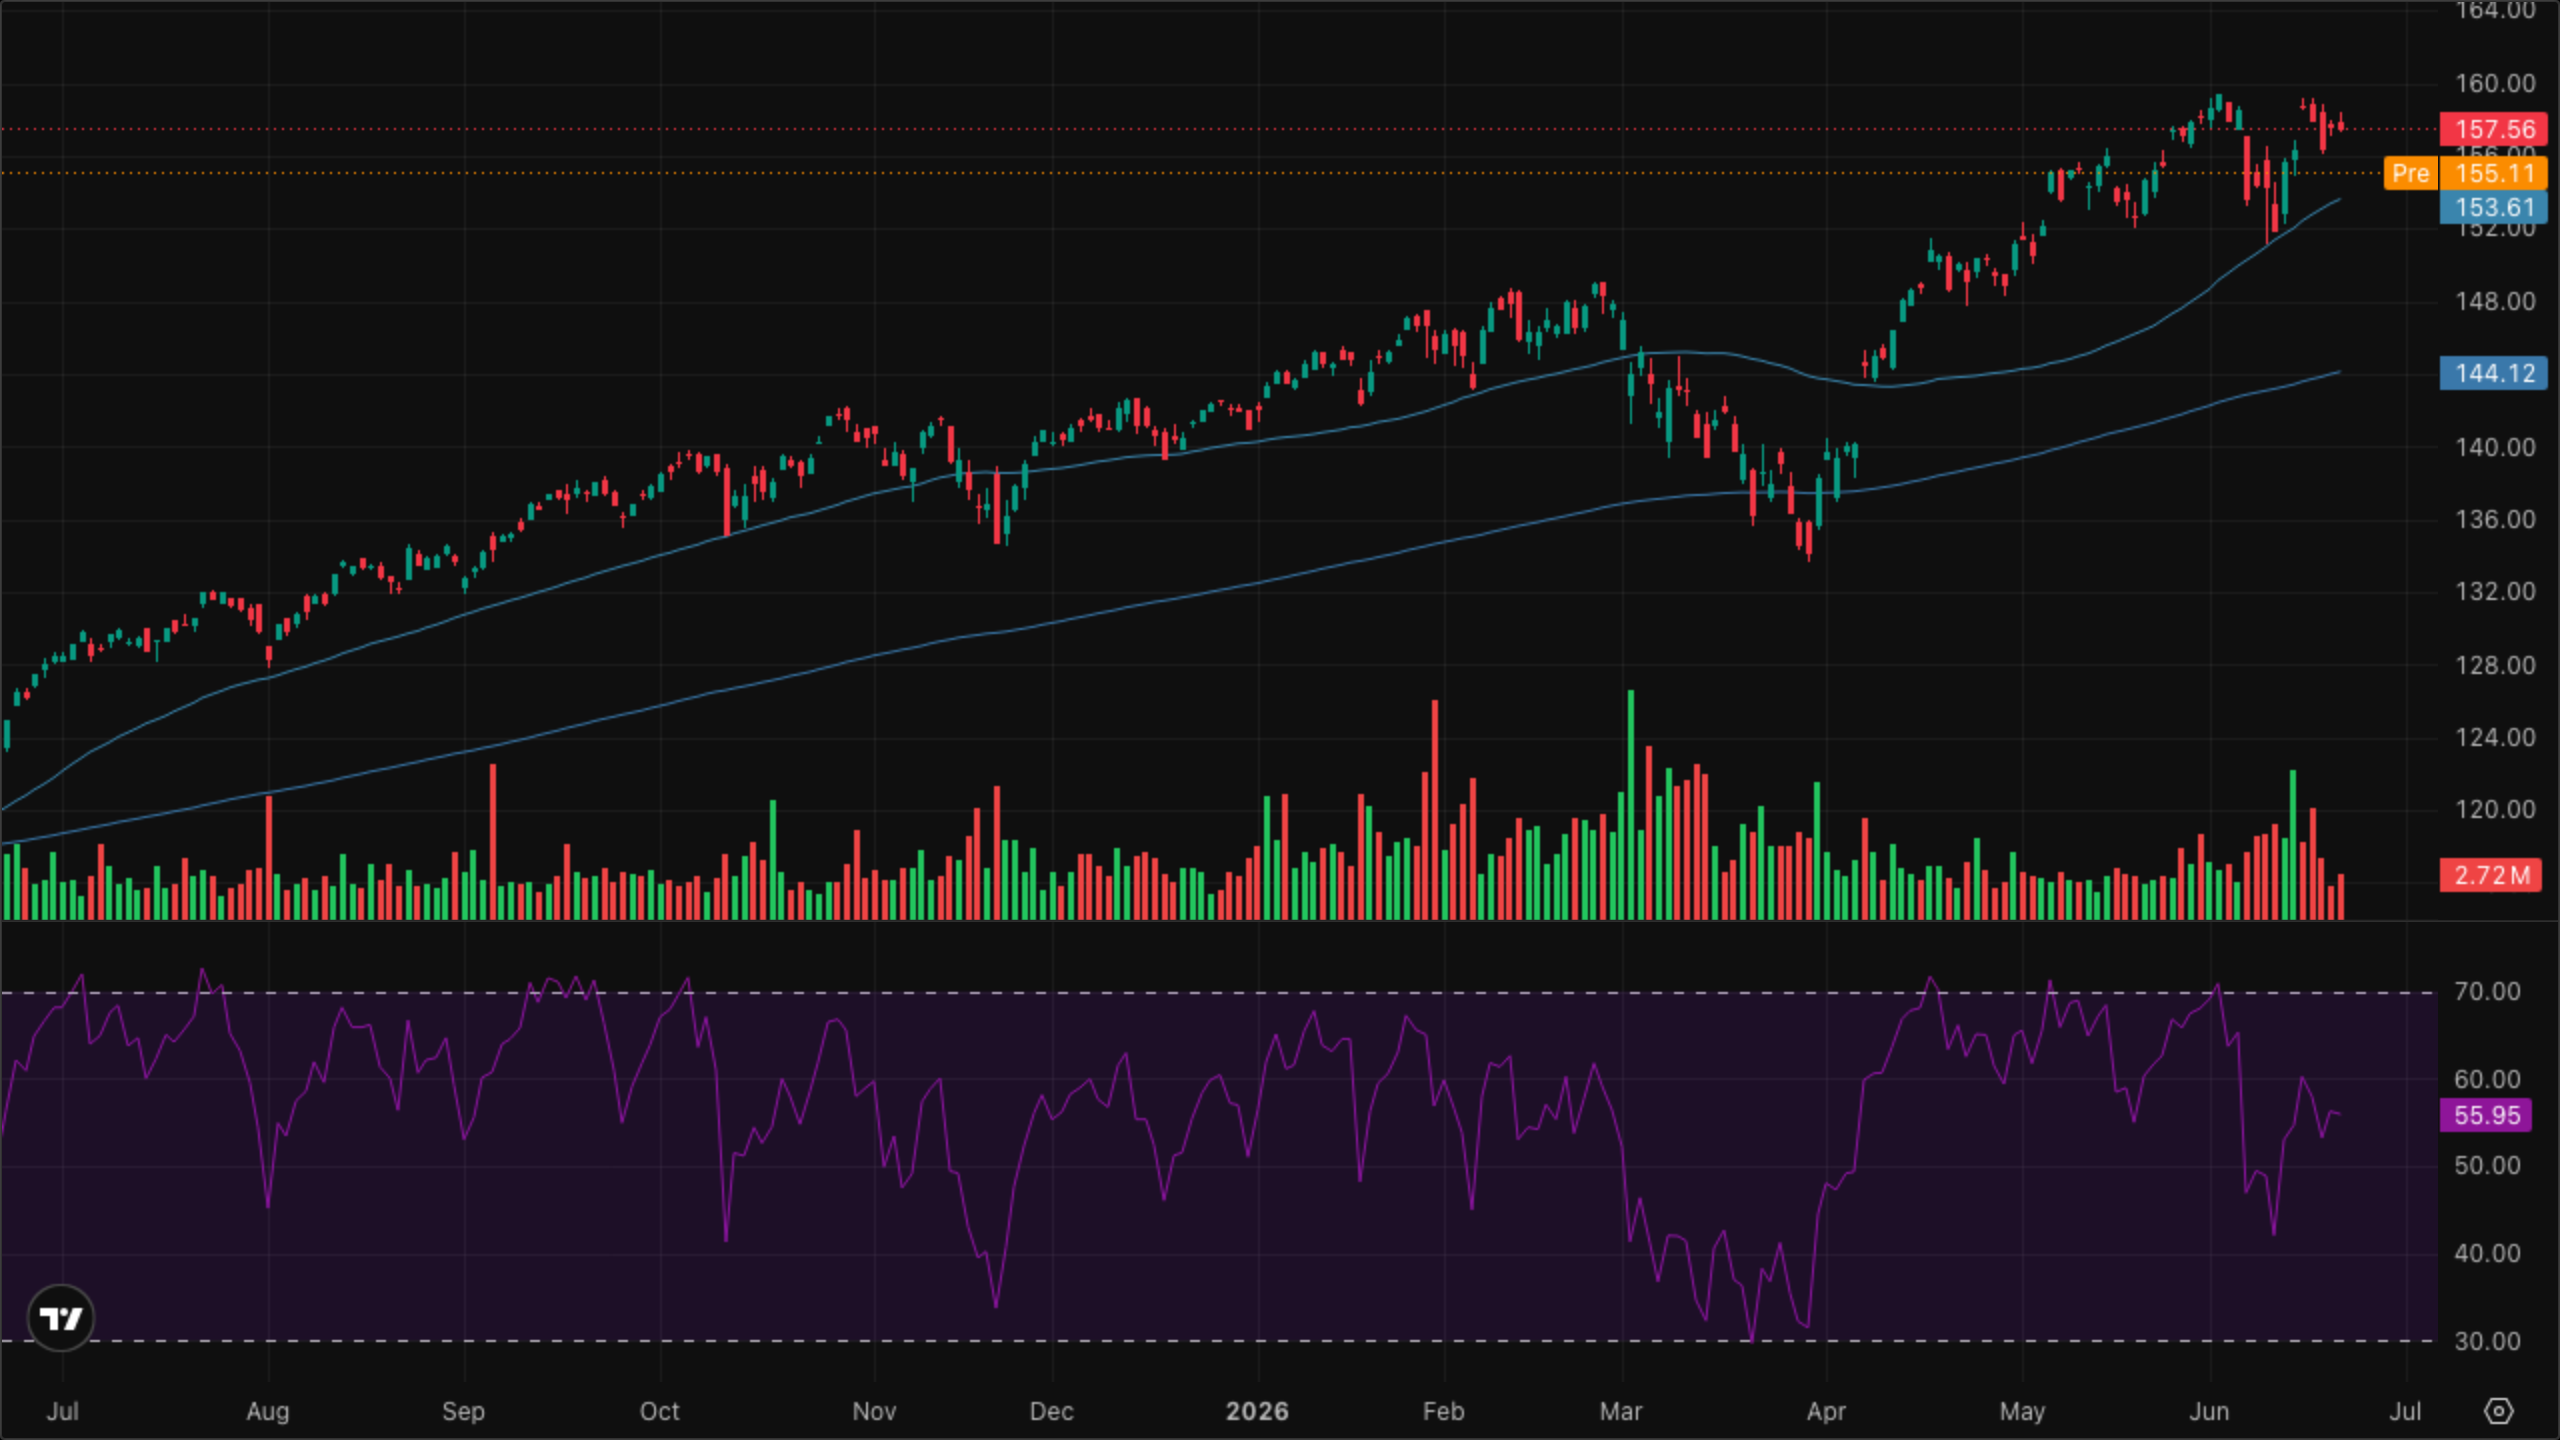This screenshot has width=2560, height=1440.
Task: Click the Aug date on time axis
Action: pyautogui.click(x=268, y=1411)
